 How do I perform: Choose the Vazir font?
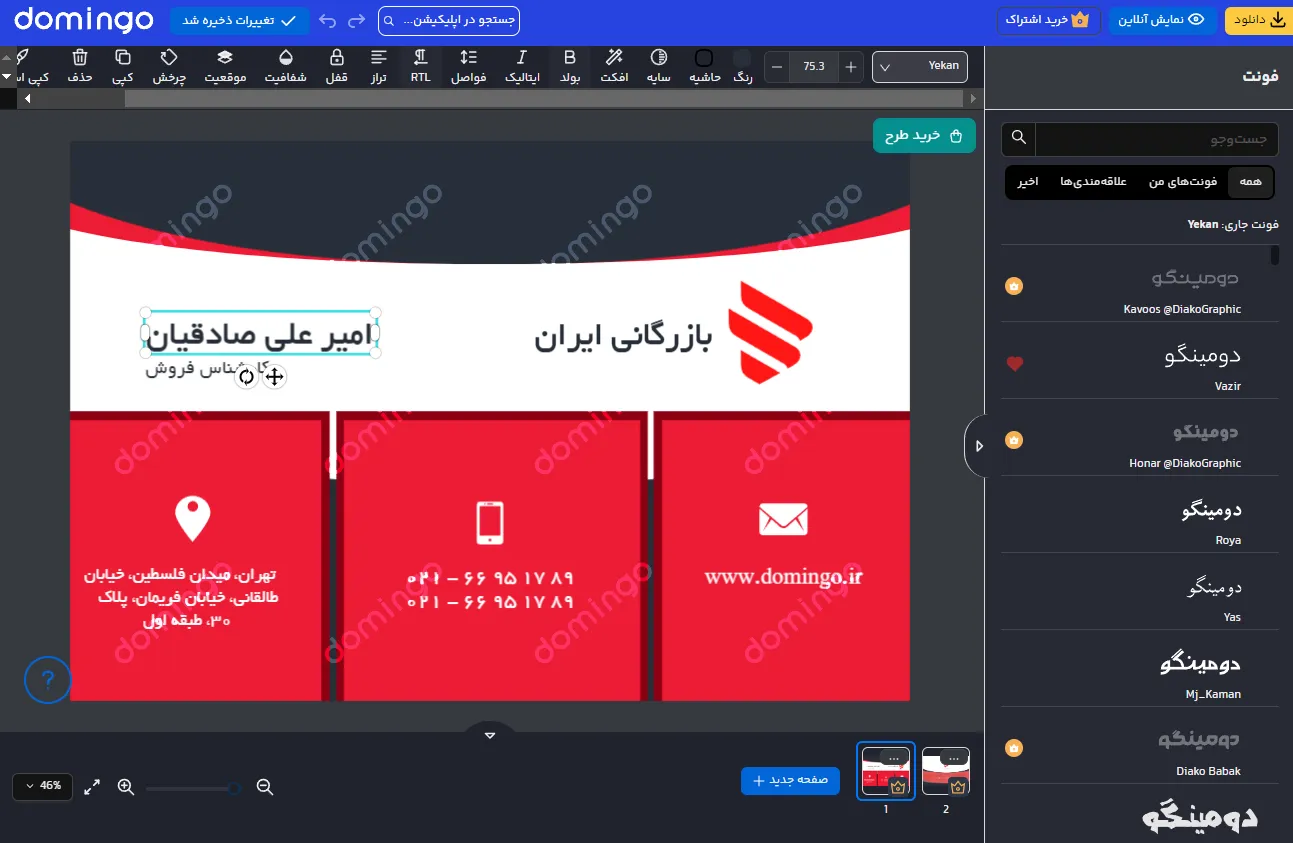coord(1140,362)
